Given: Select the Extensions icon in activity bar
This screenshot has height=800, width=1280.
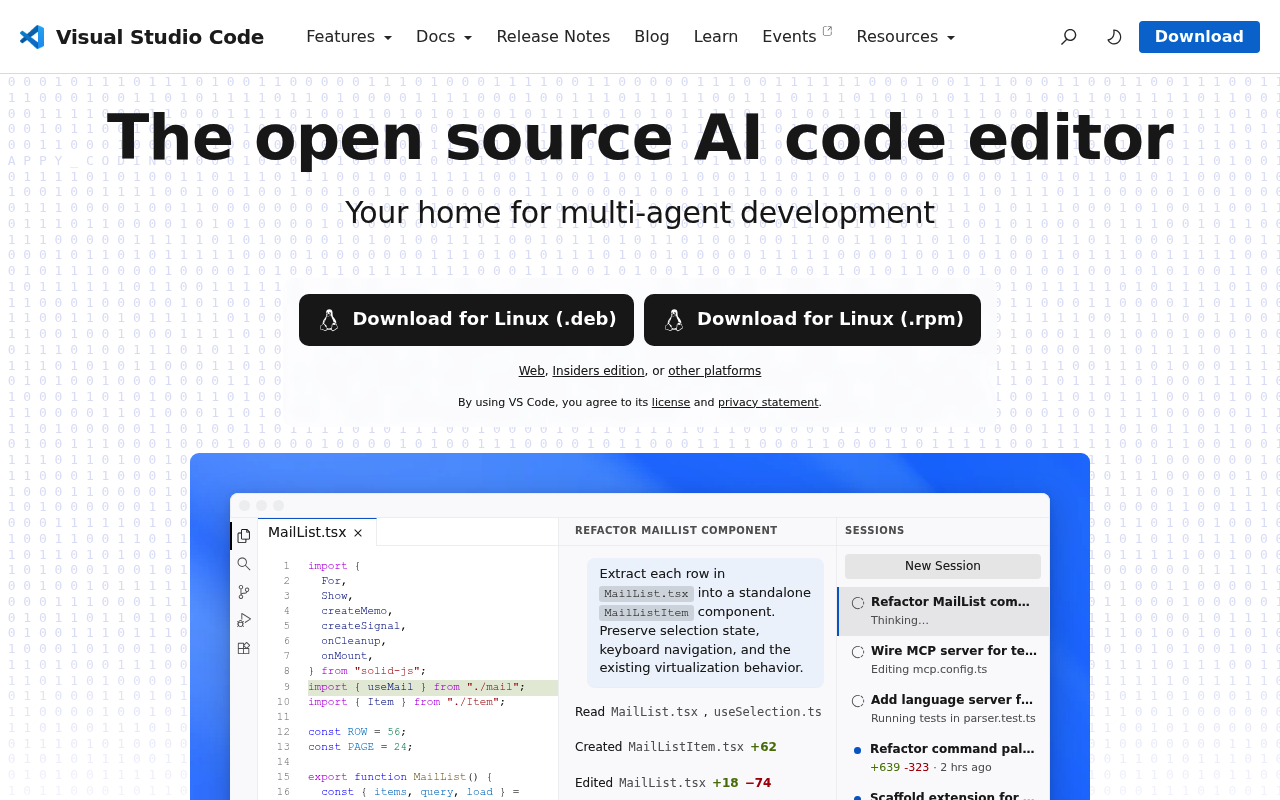Looking at the screenshot, I should [244, 648].
